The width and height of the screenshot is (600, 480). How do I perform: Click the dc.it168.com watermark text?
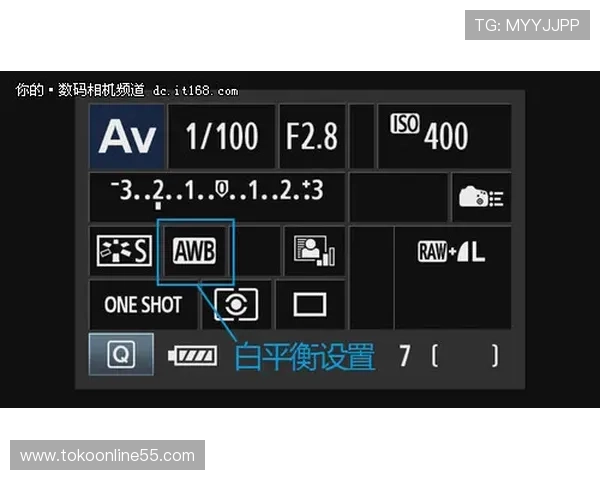tap(196, 91)
